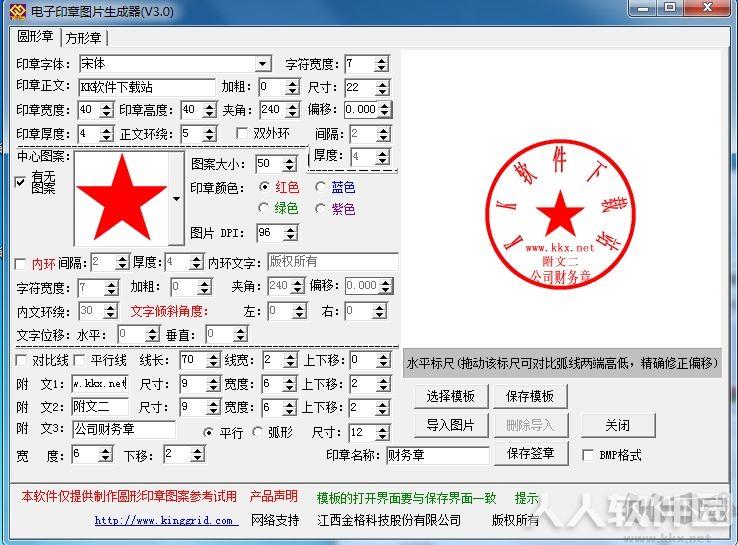Select 红色 stamp color

265,187
